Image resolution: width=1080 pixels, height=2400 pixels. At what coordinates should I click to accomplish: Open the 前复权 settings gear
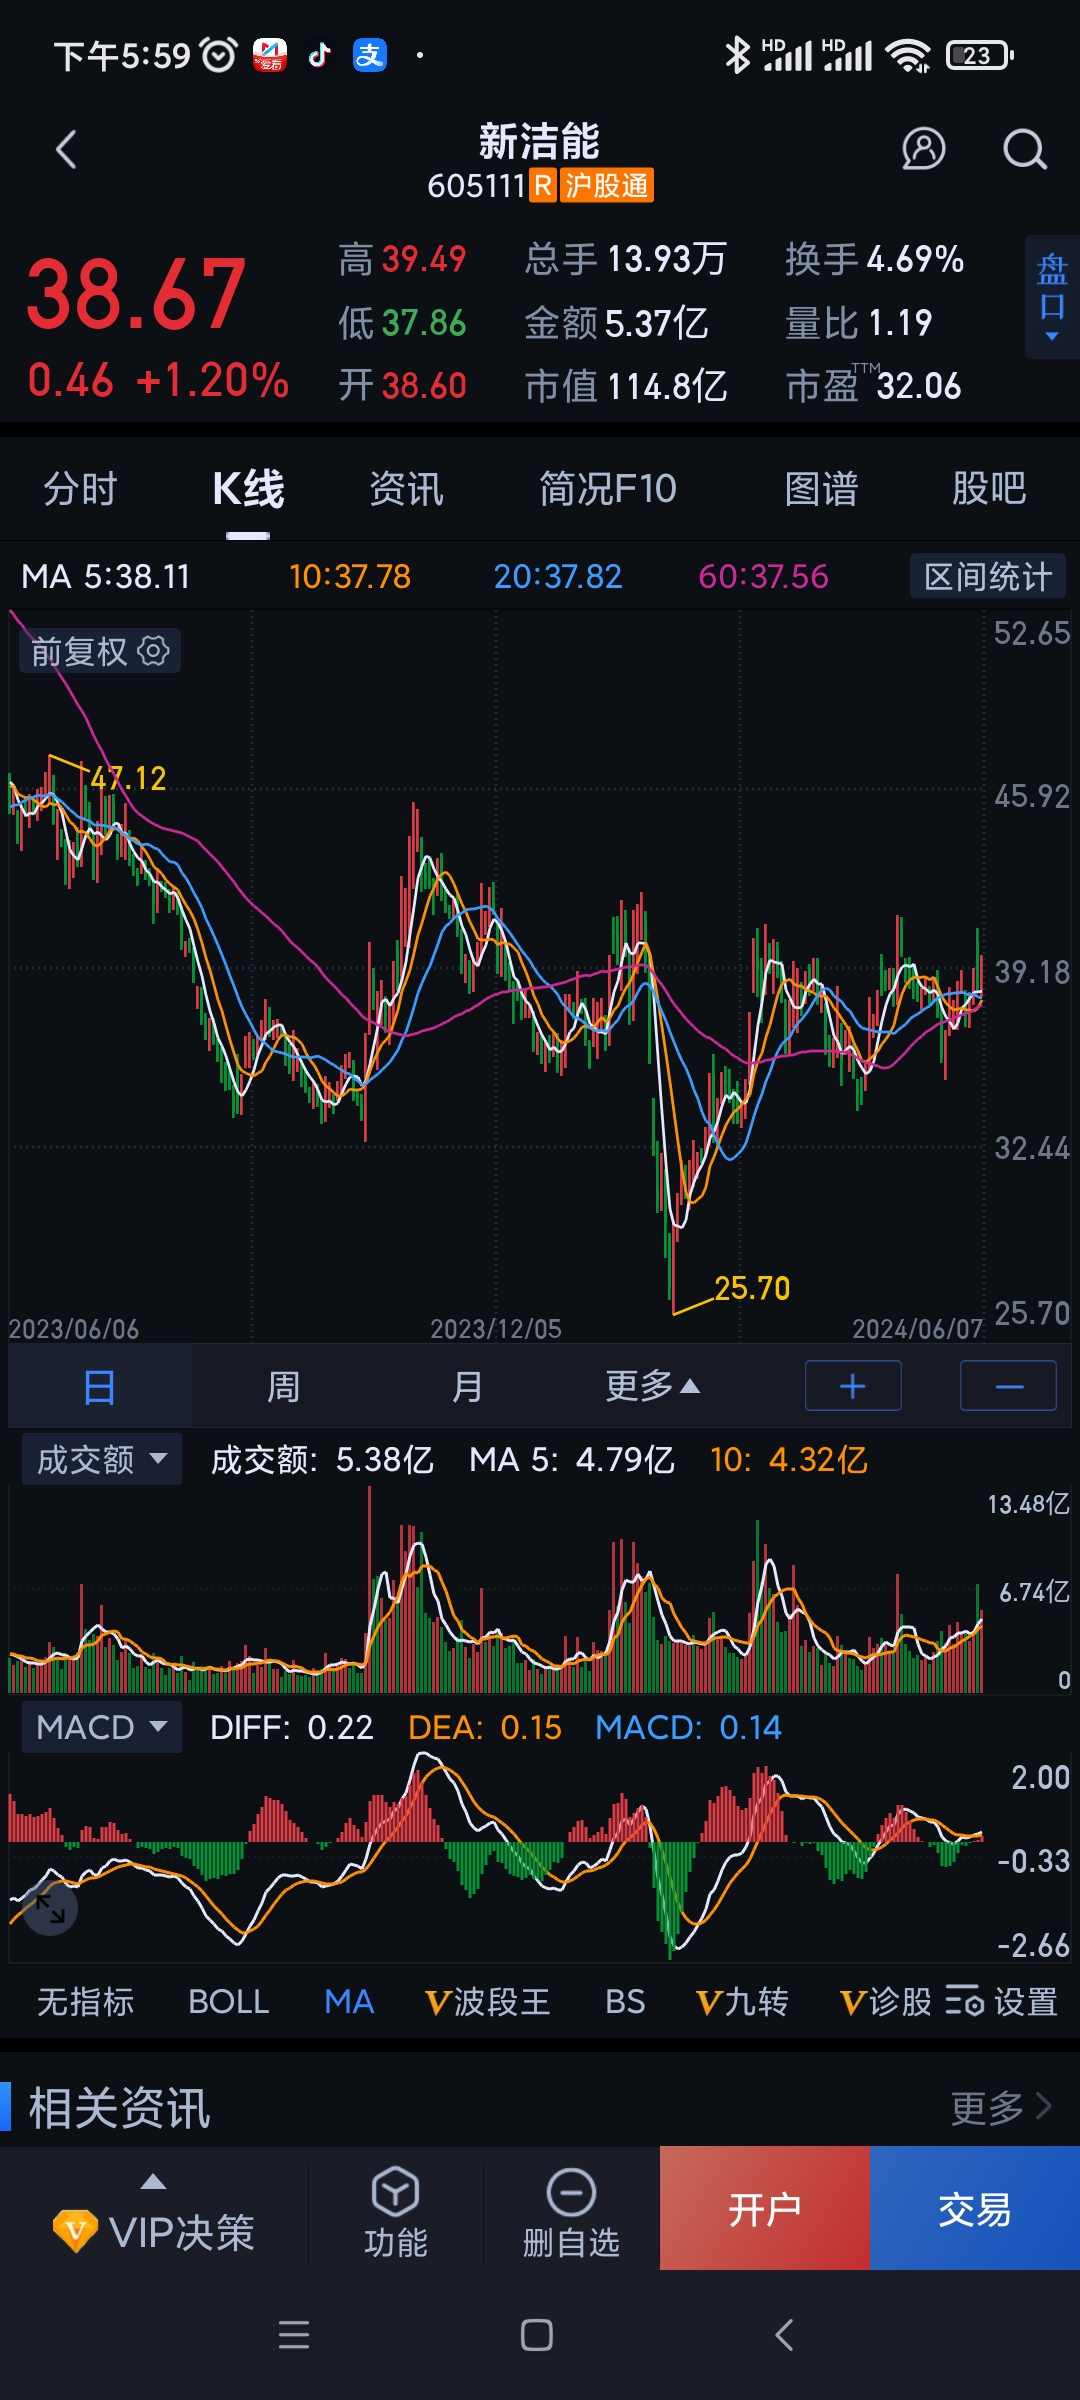(153, 651)
